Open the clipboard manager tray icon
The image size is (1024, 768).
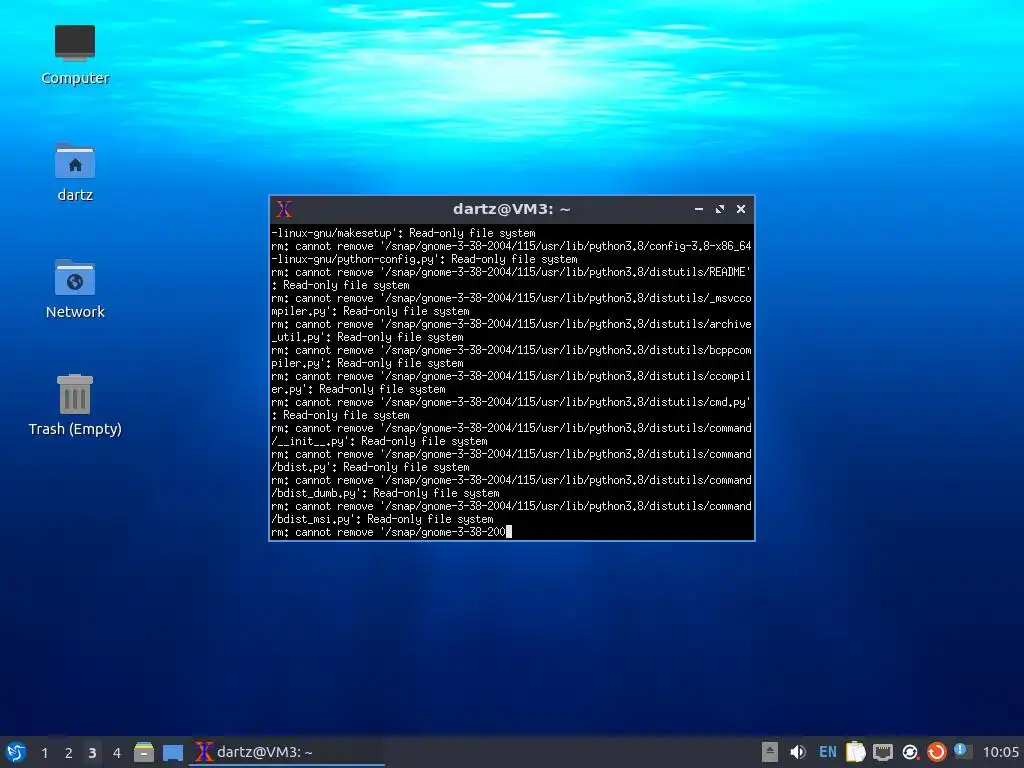[856, 752]
